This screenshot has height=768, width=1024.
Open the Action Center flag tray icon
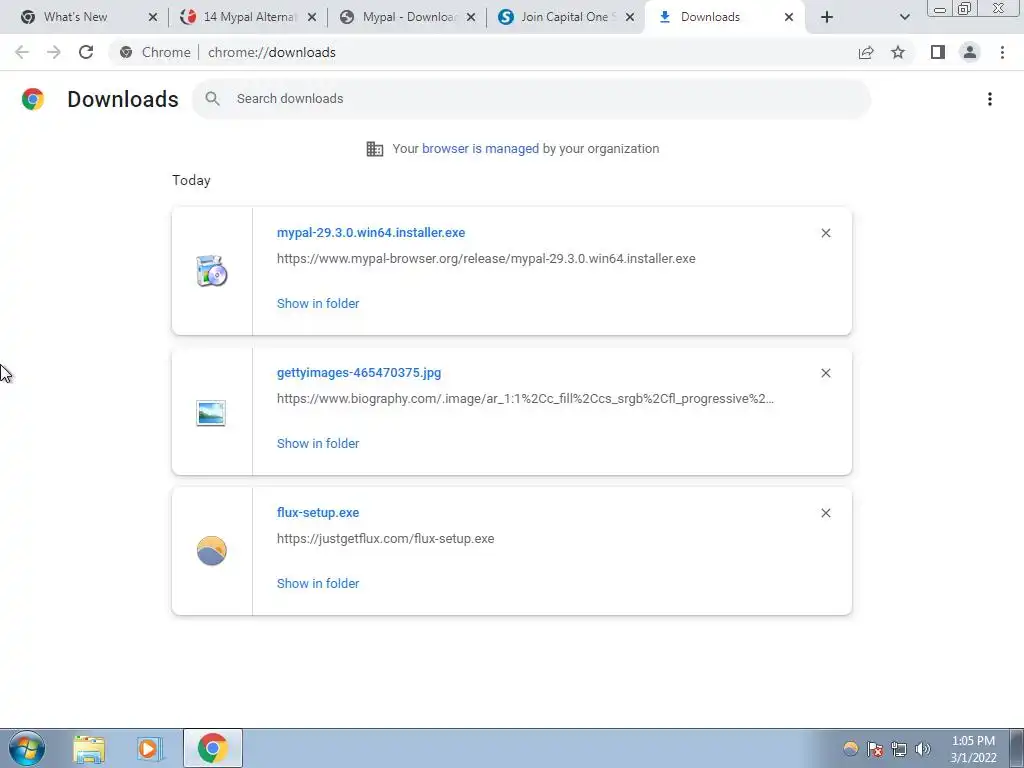(875, 748)
